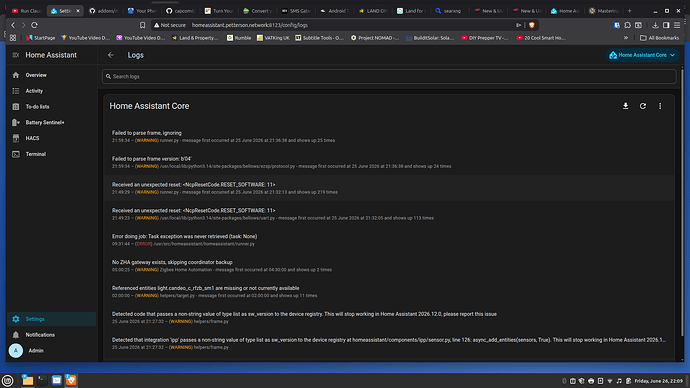Open the 'Task exception was never retrieved' error
Viewport: 690px width, 388px height.
389,240
